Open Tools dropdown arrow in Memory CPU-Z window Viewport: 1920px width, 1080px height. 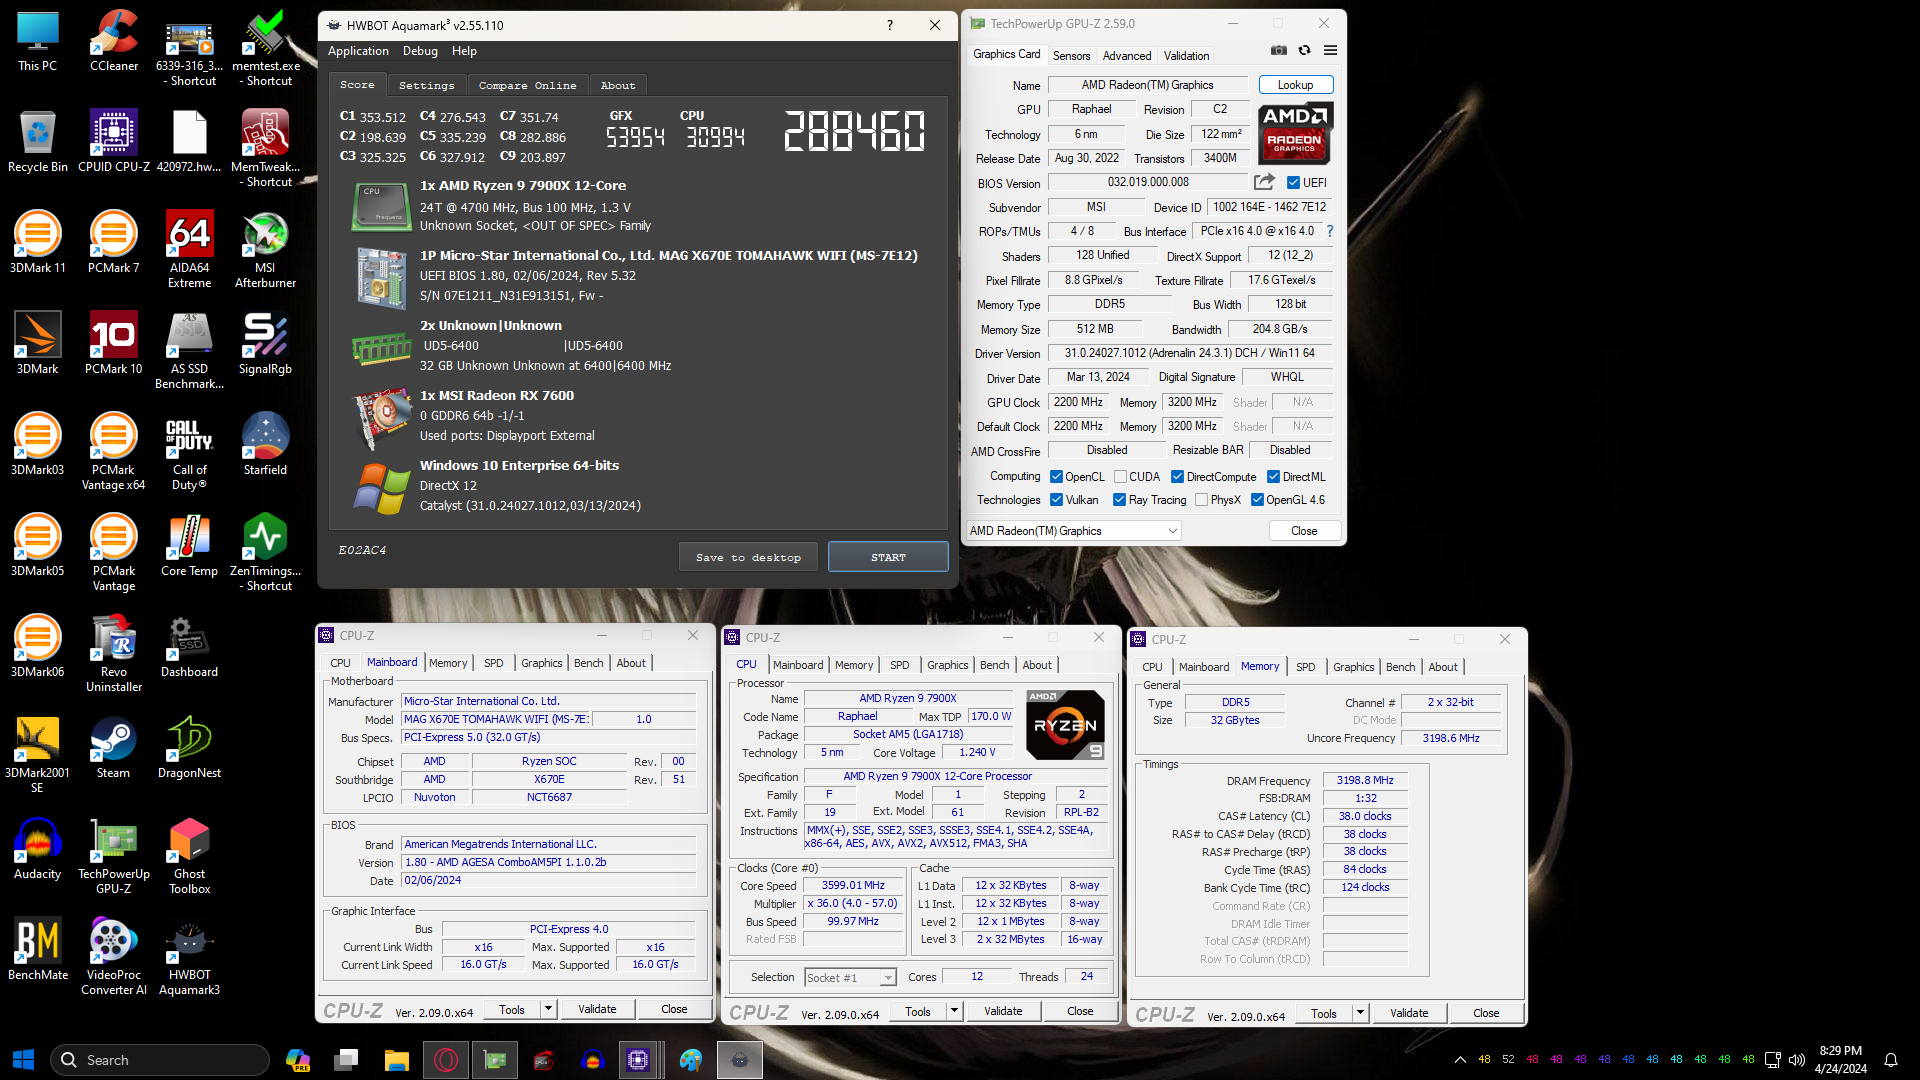(x=1360, y=1013)
